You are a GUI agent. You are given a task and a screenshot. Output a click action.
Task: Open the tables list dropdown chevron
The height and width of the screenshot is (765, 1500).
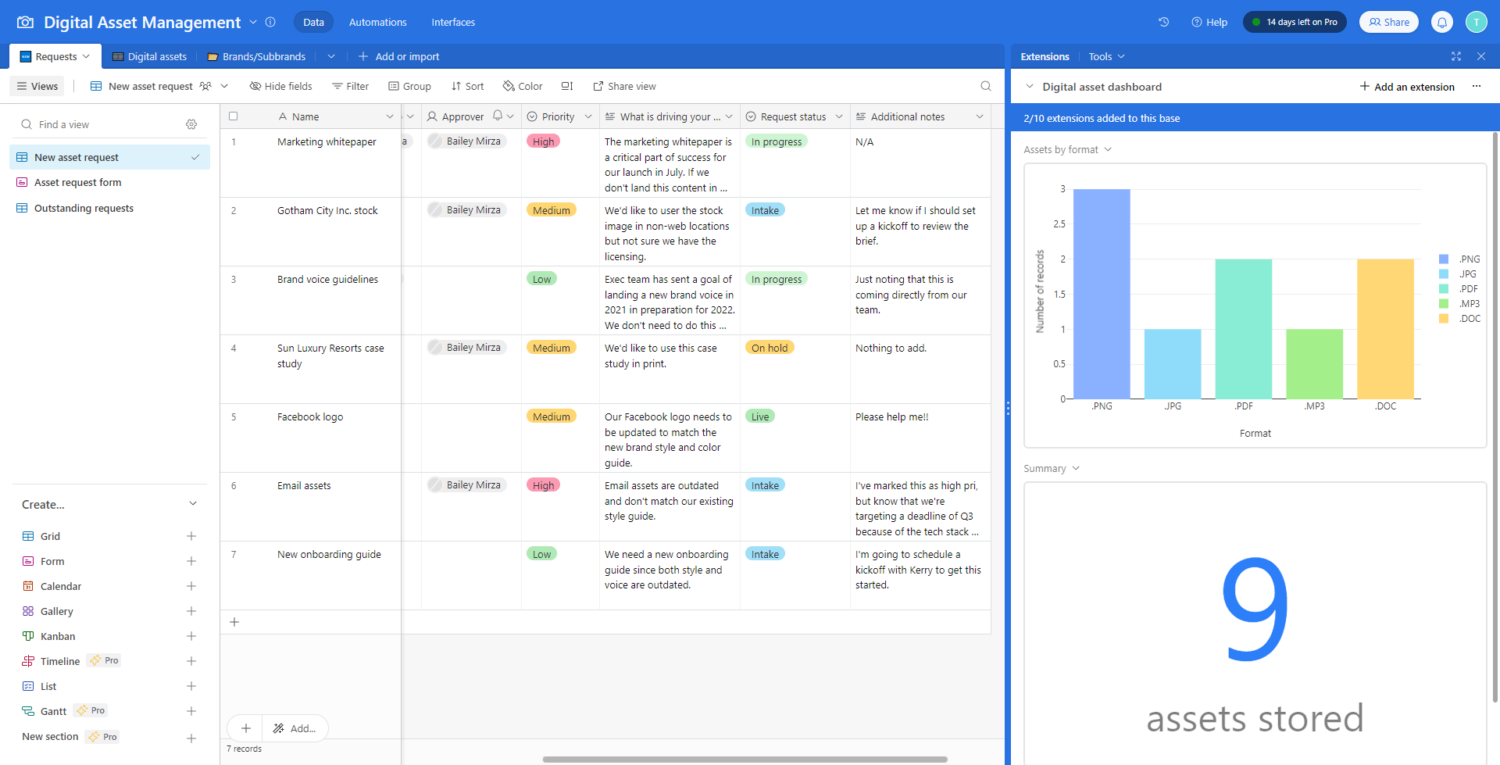331,57
